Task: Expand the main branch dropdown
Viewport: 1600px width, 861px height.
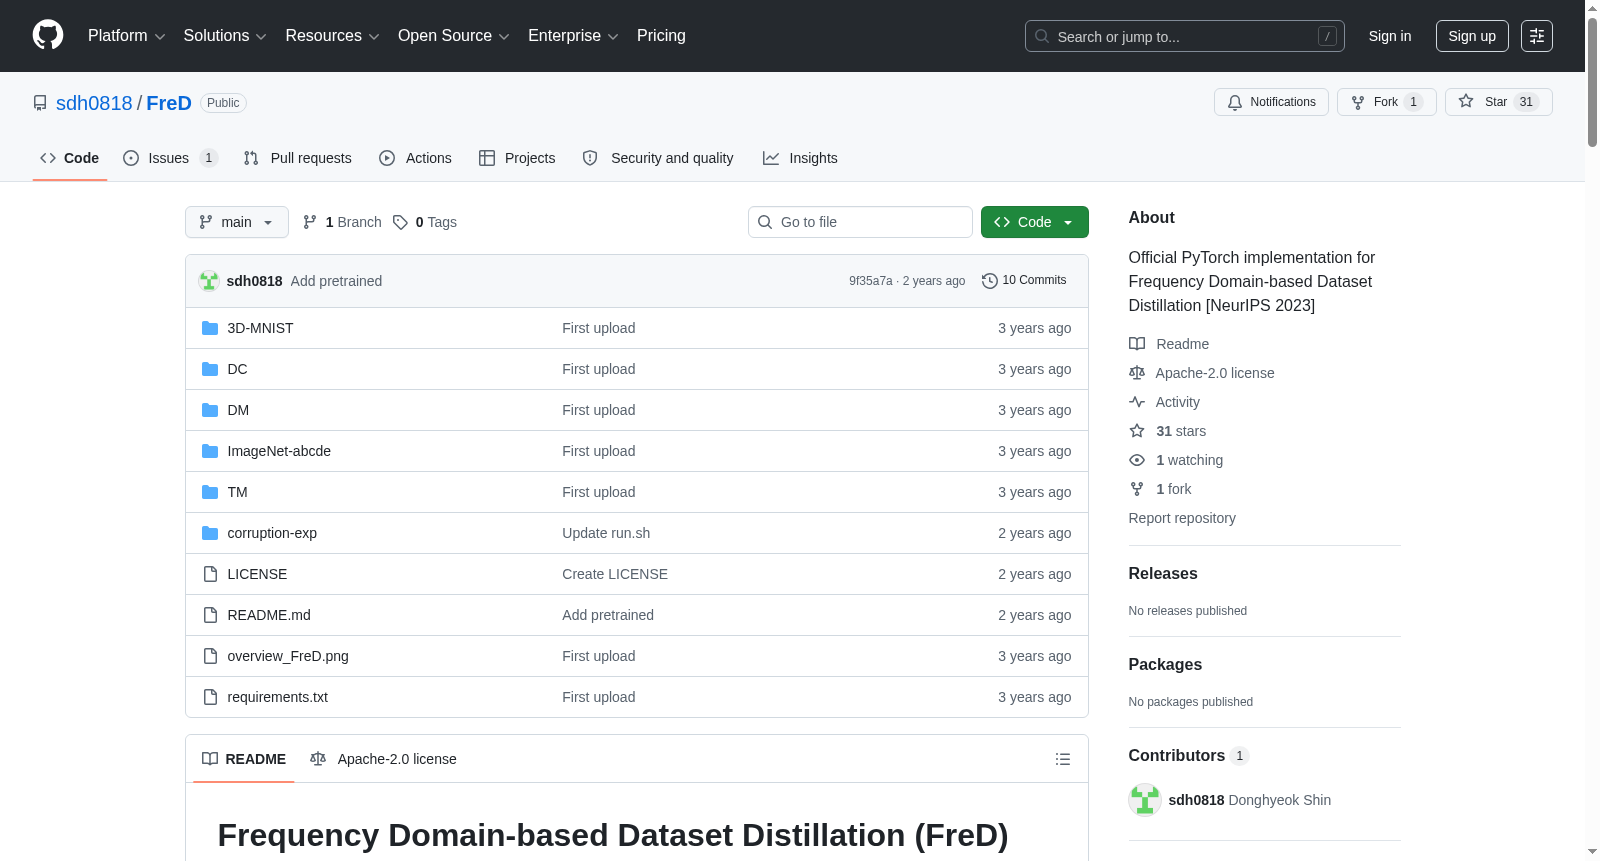Action: [x=237, y=222]
